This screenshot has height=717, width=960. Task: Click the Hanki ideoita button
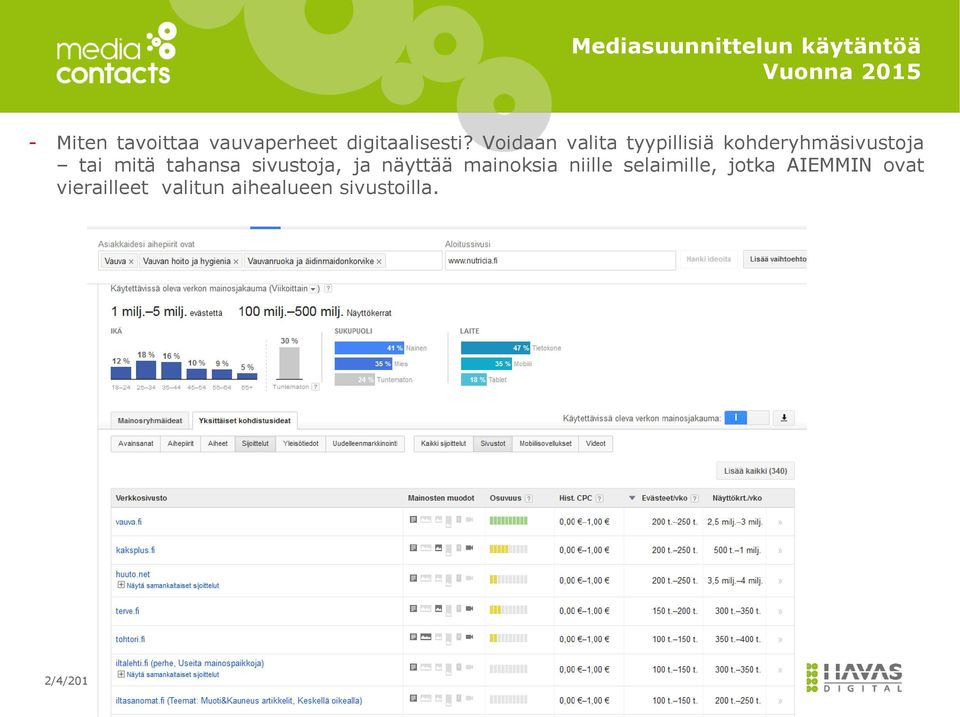[x=708, y=260]
